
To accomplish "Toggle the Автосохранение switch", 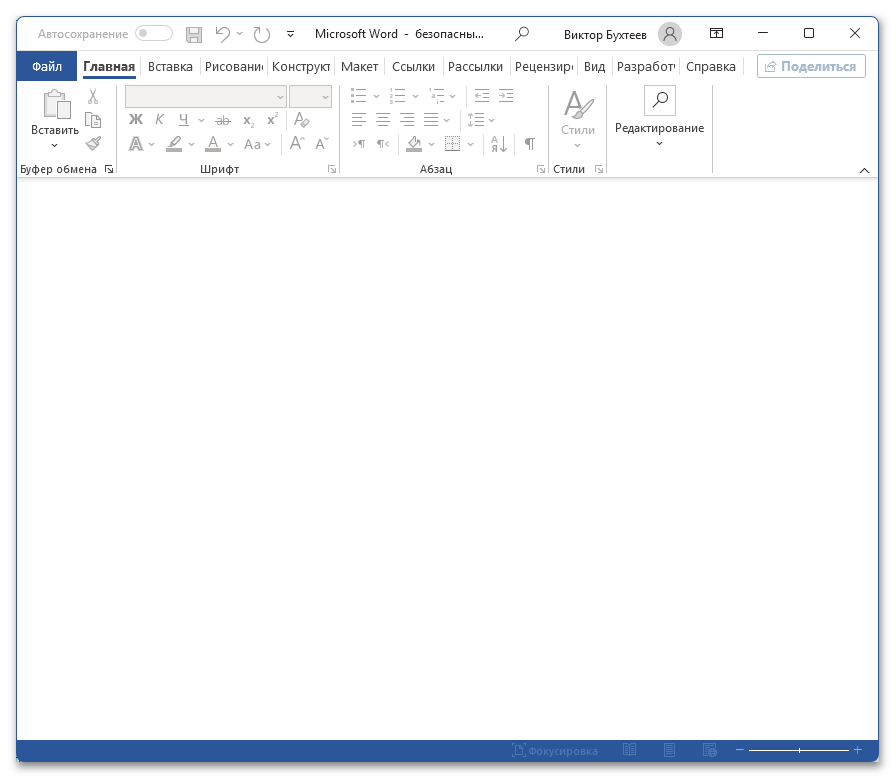I will point(152,33).
